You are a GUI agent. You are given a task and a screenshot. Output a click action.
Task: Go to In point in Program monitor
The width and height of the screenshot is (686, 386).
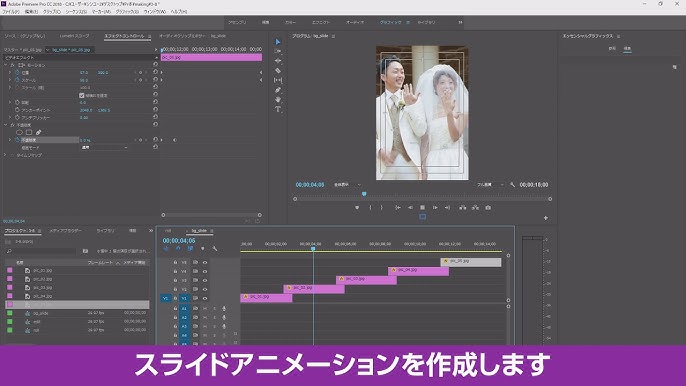[398, 207]
